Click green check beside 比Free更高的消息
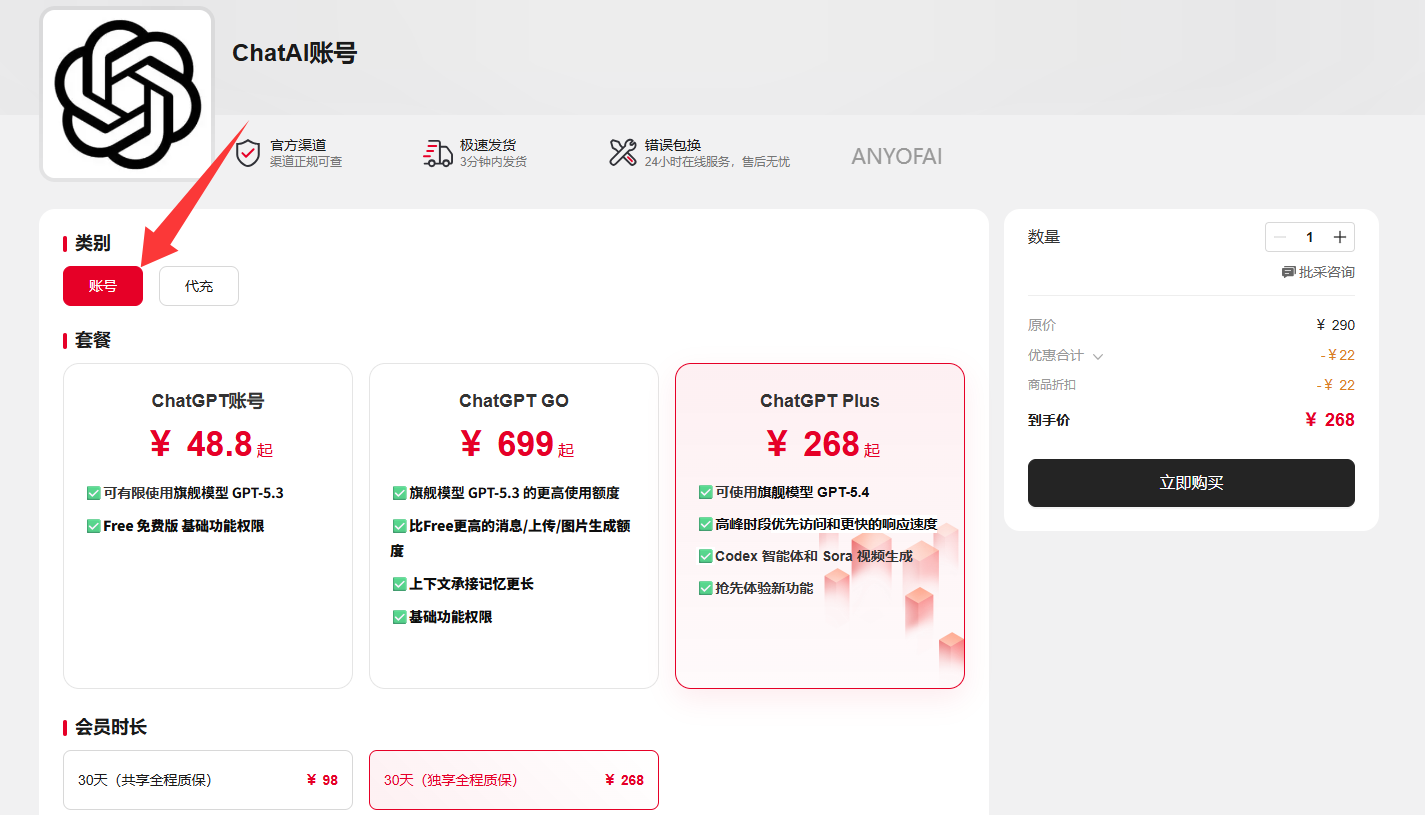Image resolution: width=1425 pixels, height=815 pixels. click(x=400, y=526)
